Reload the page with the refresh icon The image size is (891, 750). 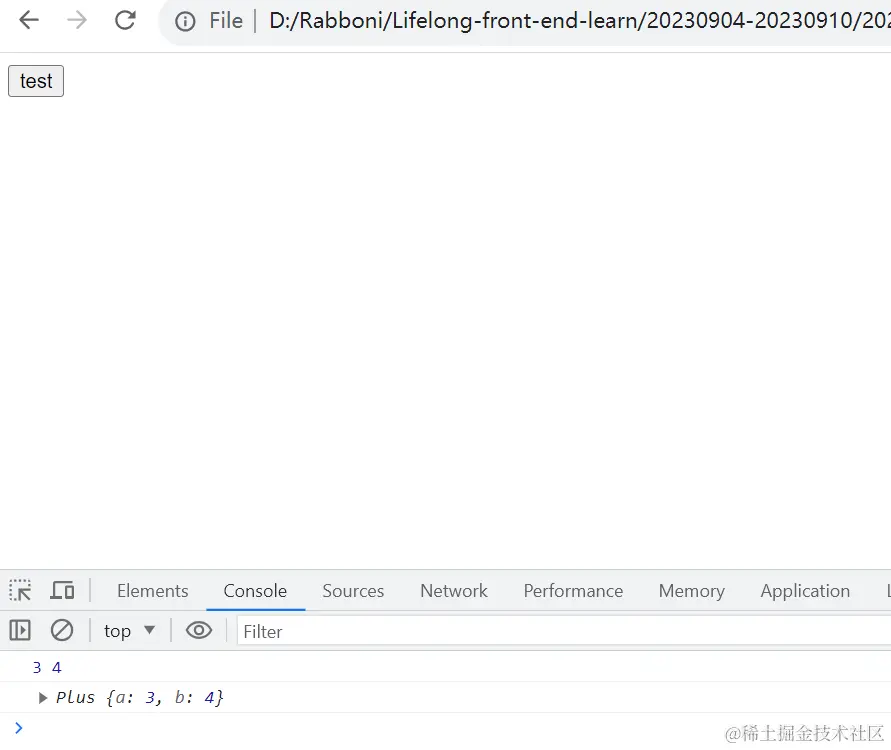(x=125, y=20)
